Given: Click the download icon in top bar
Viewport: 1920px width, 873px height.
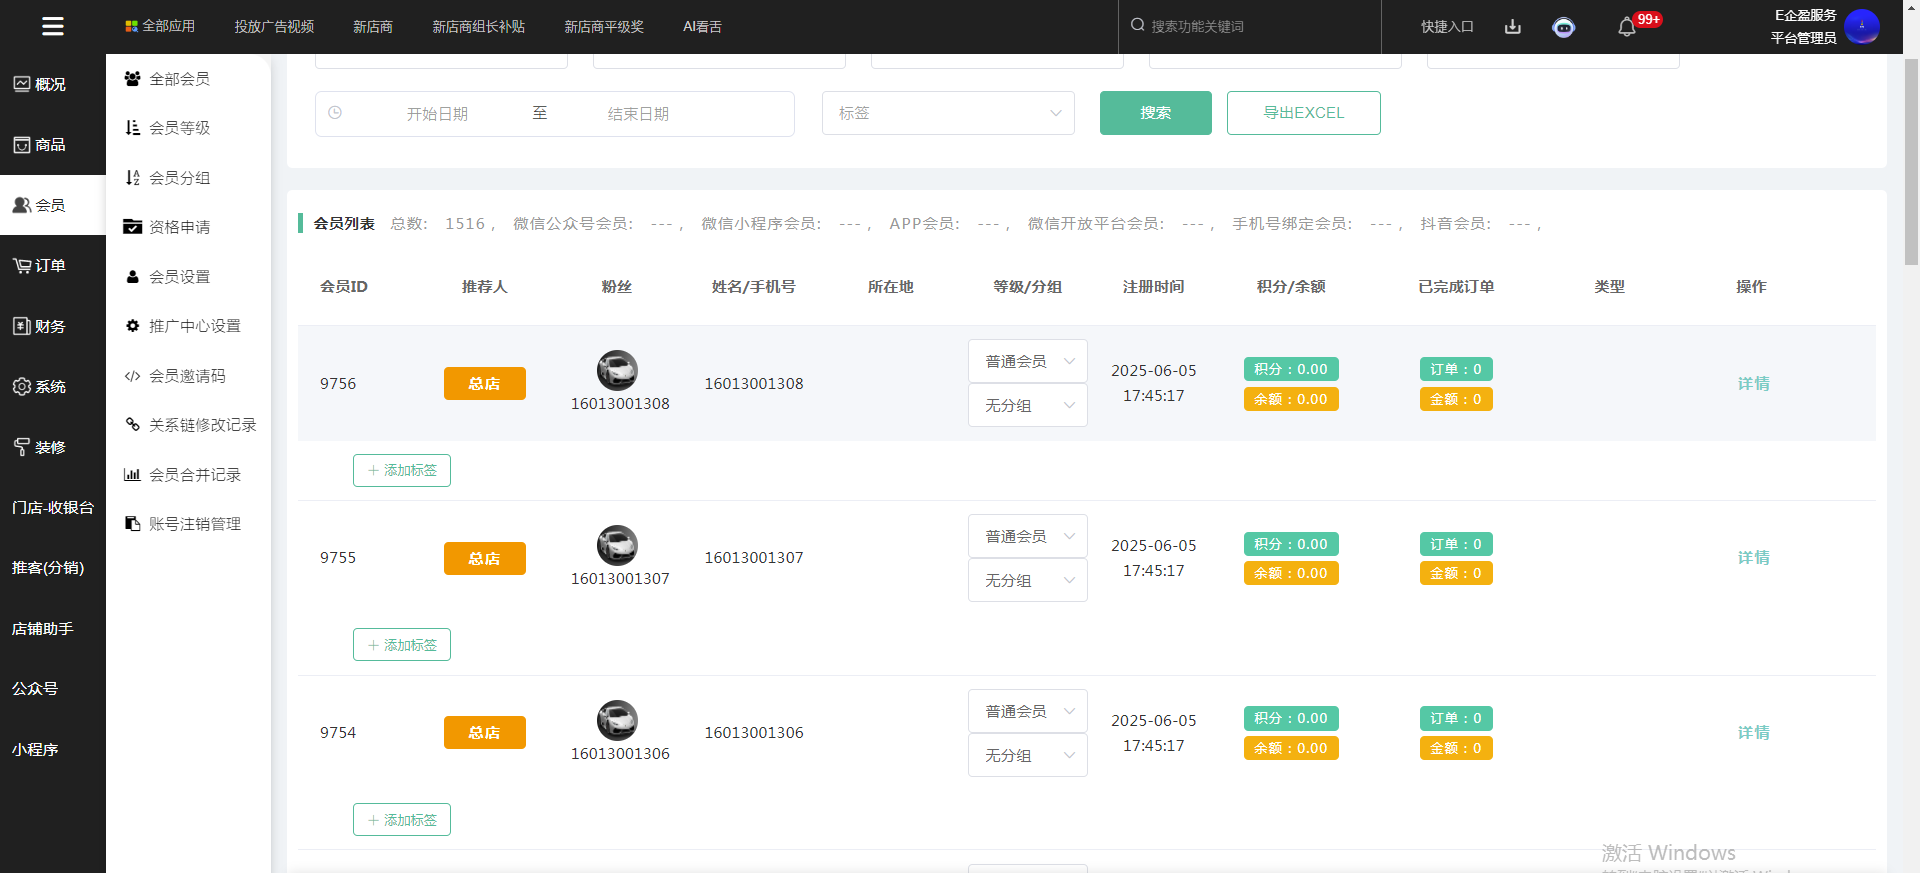Looking at the screenshot, I should [x=1512, y=27].
